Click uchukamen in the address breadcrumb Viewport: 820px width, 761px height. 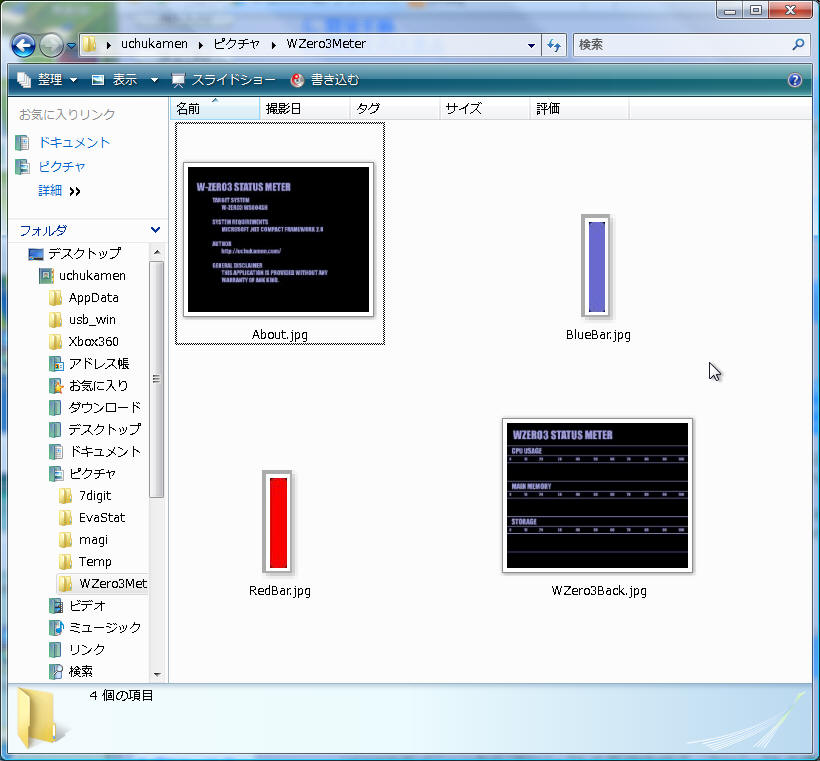154,44
